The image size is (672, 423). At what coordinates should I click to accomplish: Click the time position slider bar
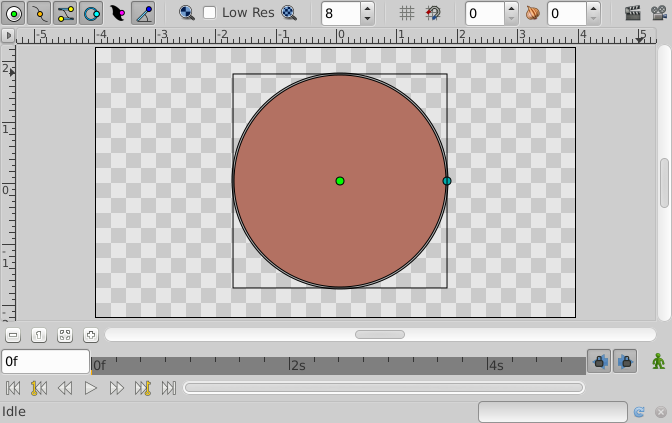pos(384,388)
